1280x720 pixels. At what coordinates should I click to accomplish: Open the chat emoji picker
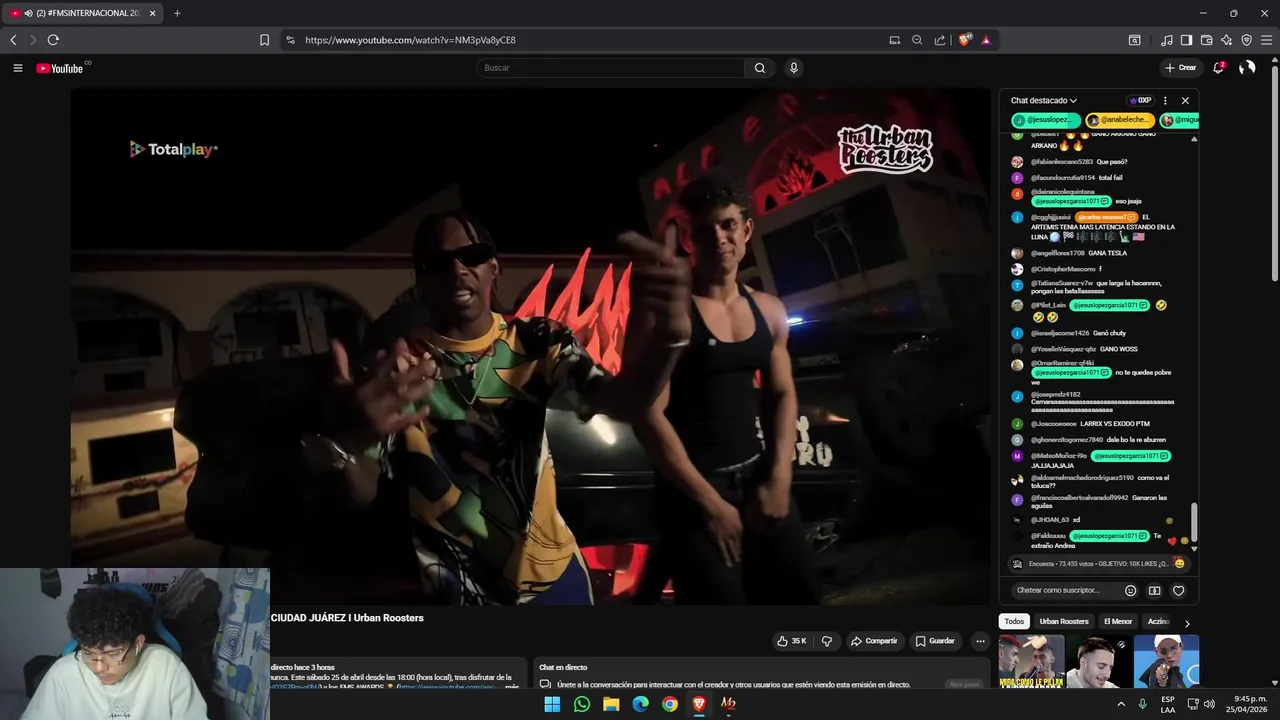coord(1131,590)
